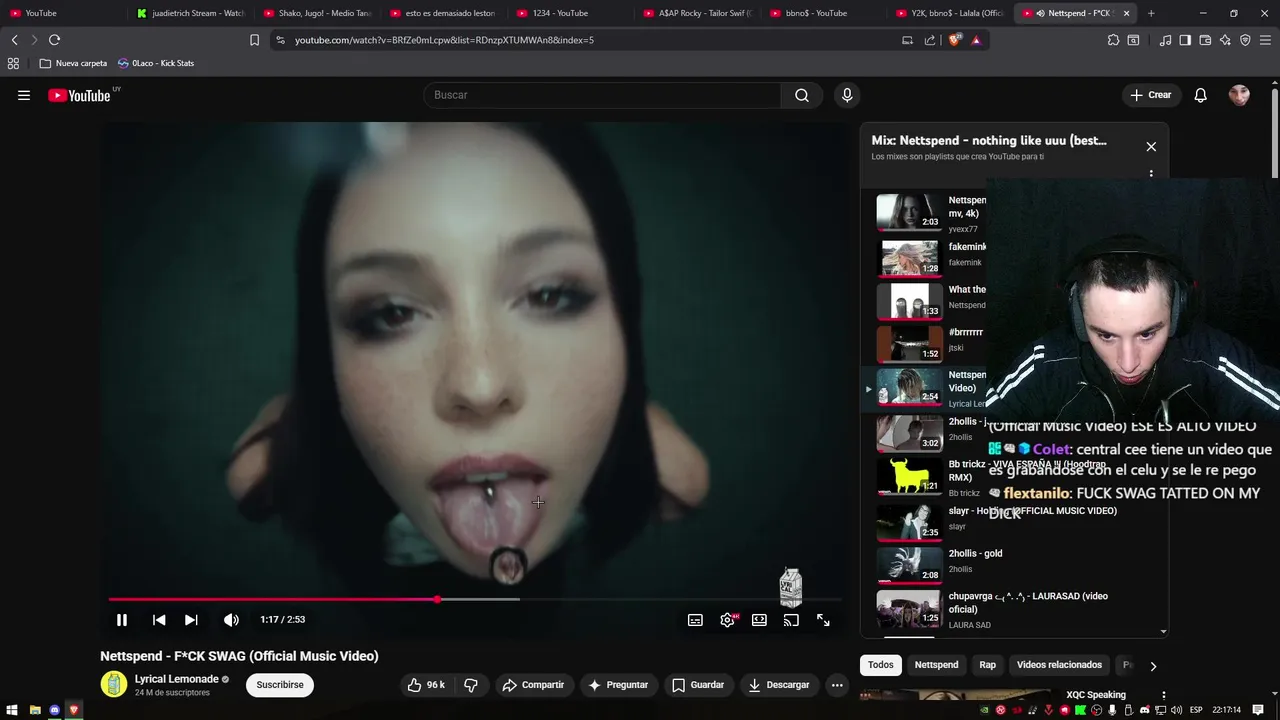Open the Mix playlist three-dot options
This screenshot has width=1280, height=720.
click(x=1151, y=174)
